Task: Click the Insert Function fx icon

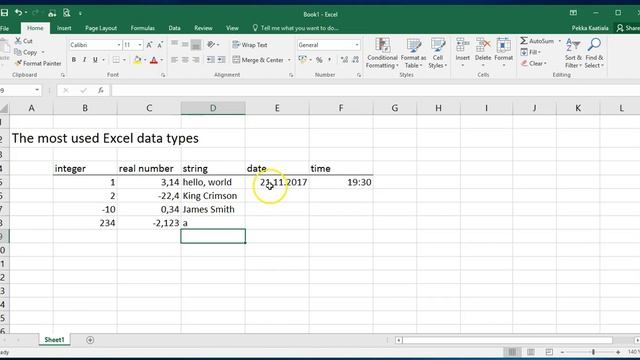Action: point(100,90)
